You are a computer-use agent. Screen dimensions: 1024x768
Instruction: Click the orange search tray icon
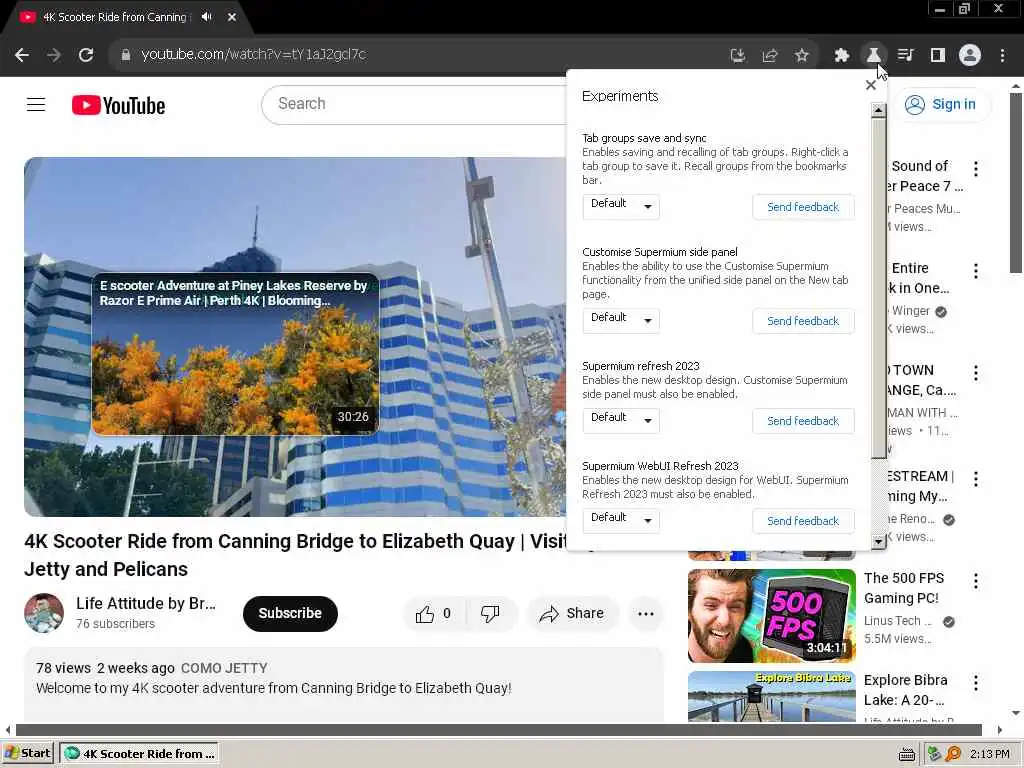pyautogui.click(x=953, y=754)
